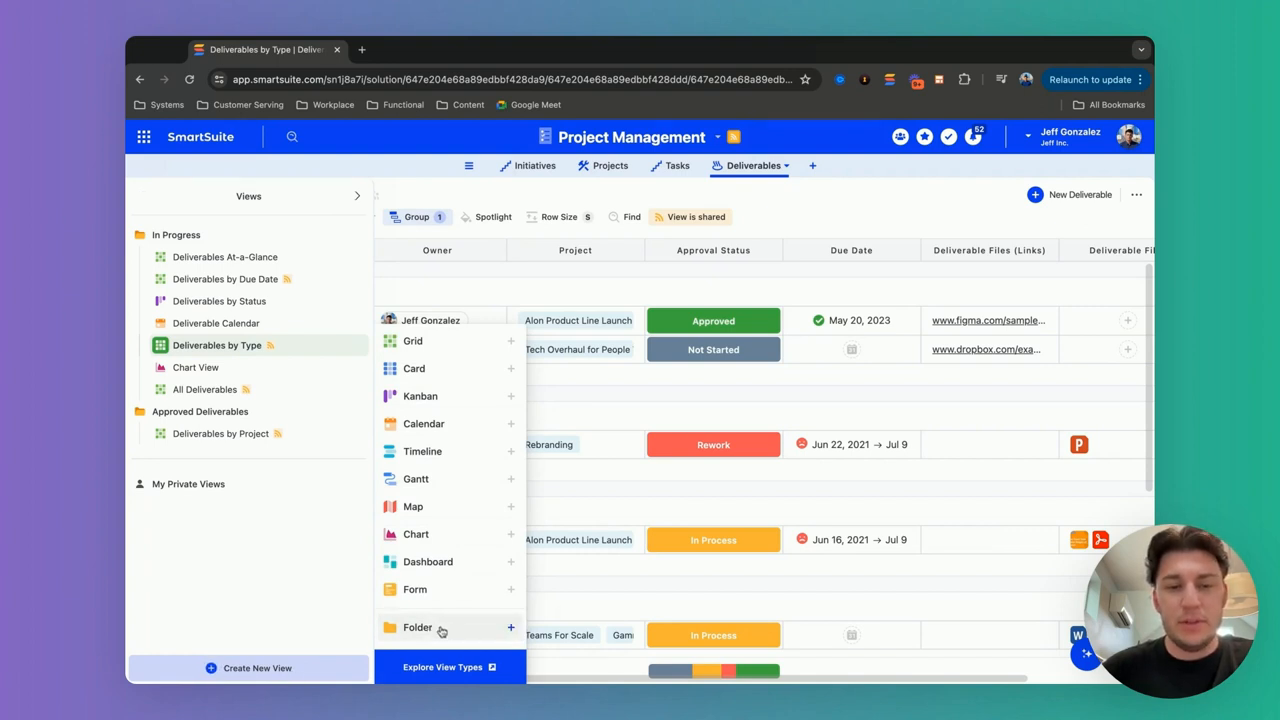Open Chart View in sidebar
The width and height of the screenshot is (1280, 720).
tap(195, 367)
